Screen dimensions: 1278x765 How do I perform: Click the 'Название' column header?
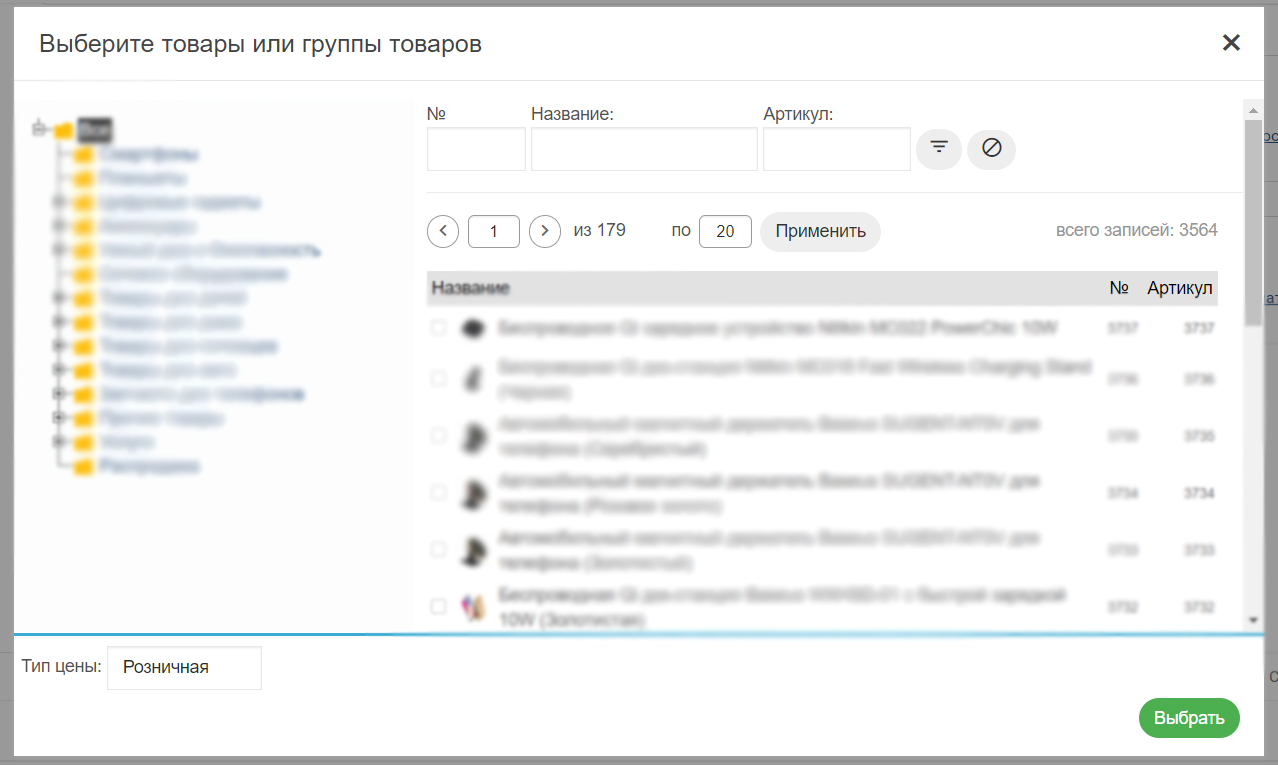tap(471, 288)
